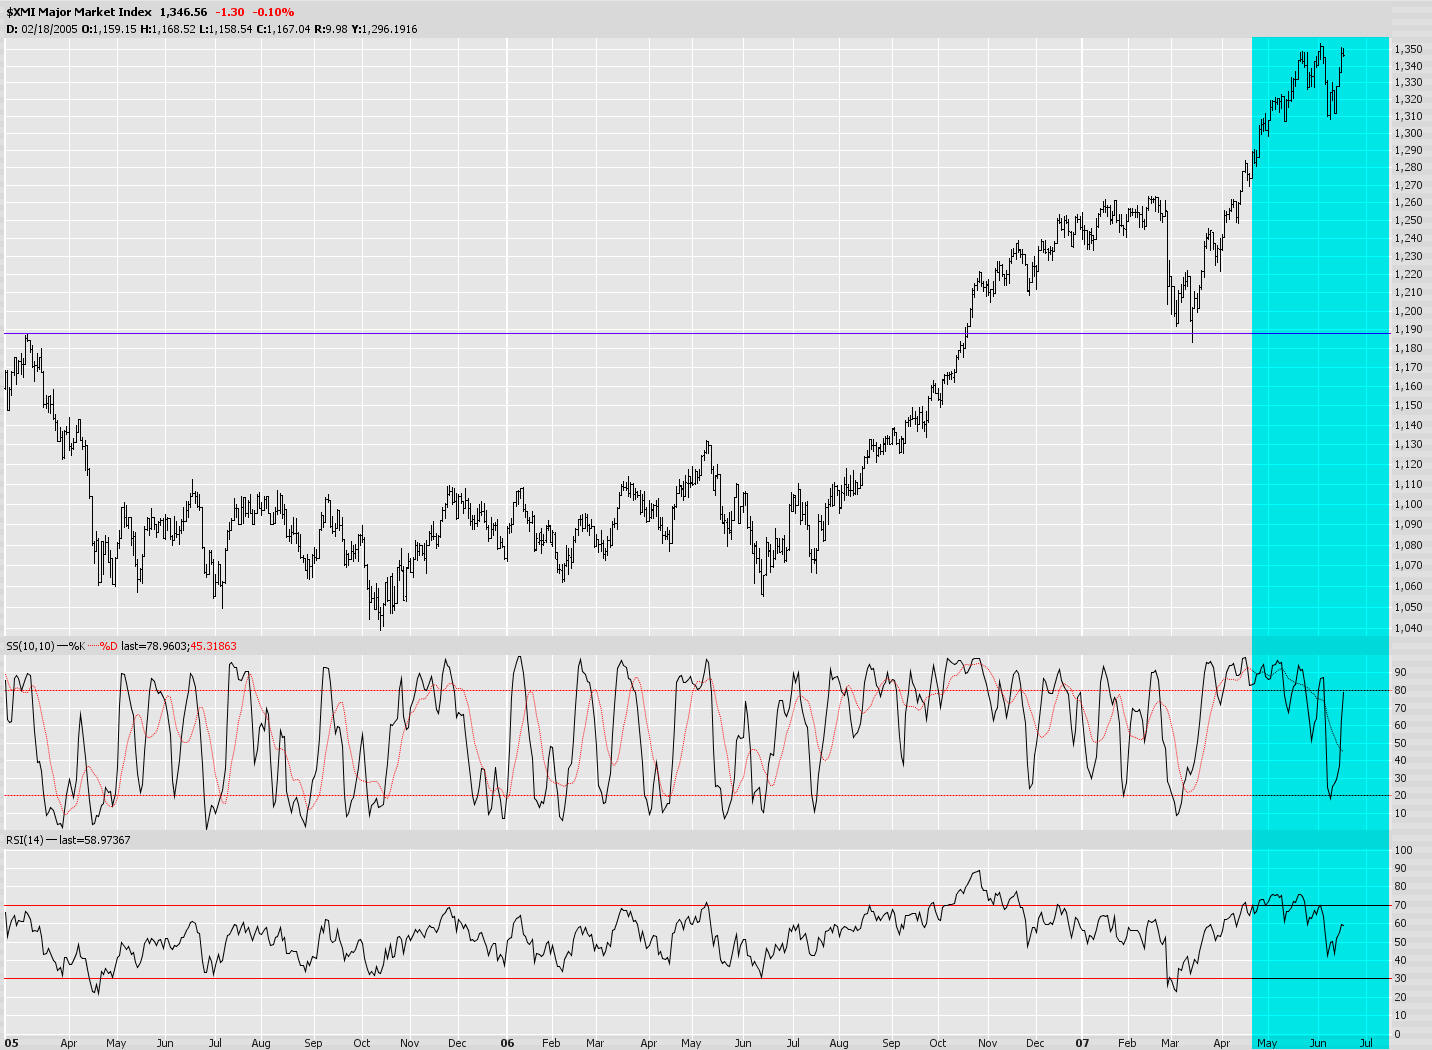Click the high value H:1,168.52
Viewport: 1432px width, 1050px height.
point(166,29)
